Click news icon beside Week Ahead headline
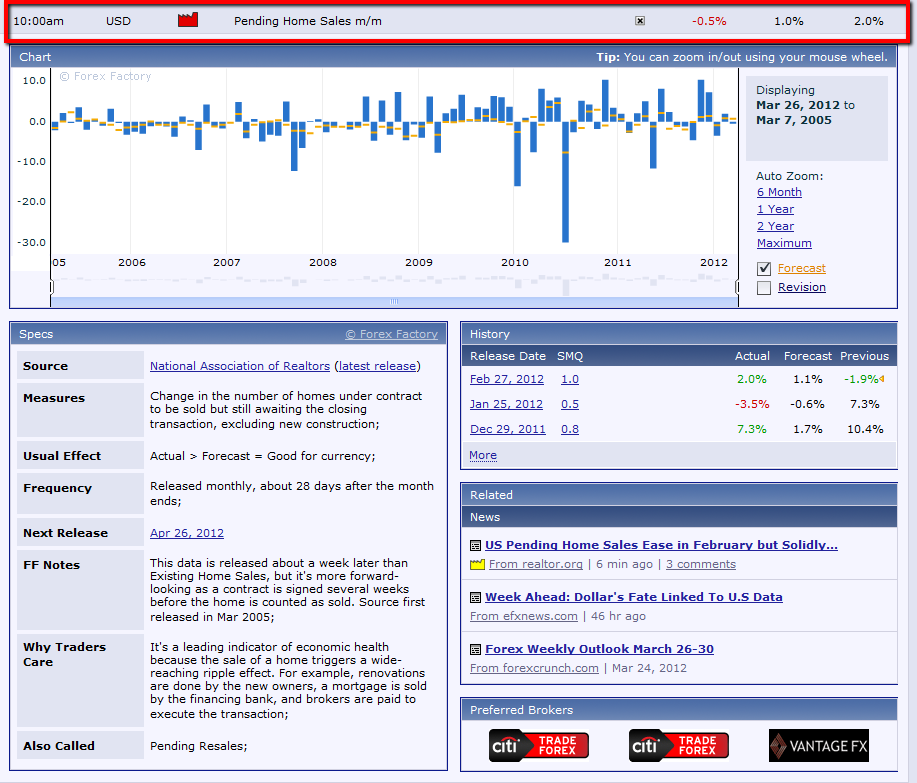This screenshot has width=917, height=783. coord(475,598)
